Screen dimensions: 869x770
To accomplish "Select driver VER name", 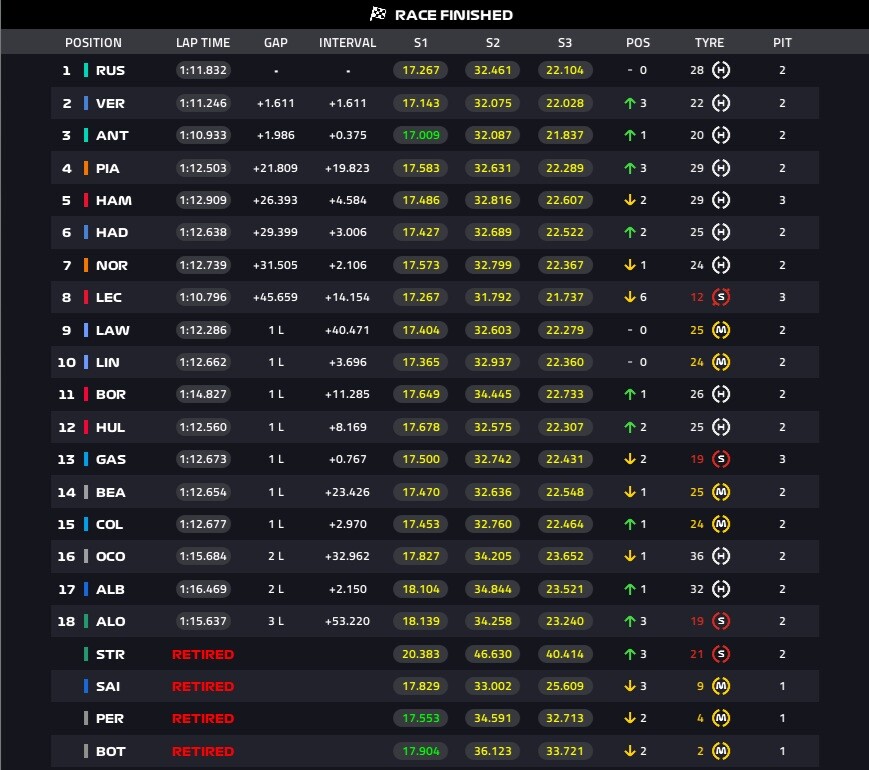I will coord(110,103).
